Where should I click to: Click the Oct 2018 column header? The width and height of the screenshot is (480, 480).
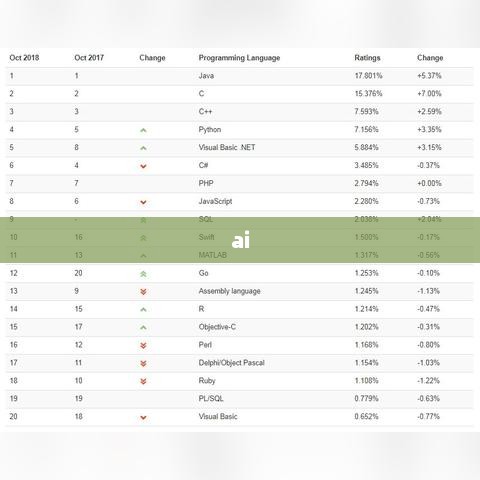24,58
